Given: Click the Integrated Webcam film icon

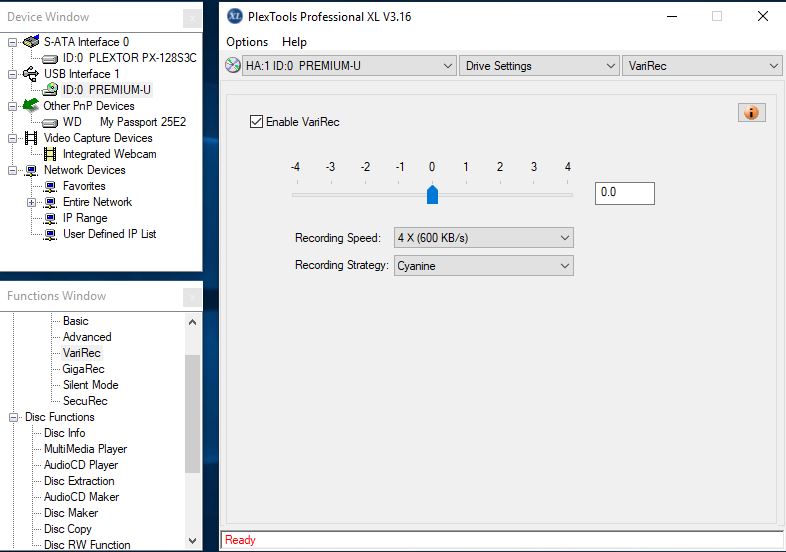Looking at the screenshot, I should click(50, 154).
